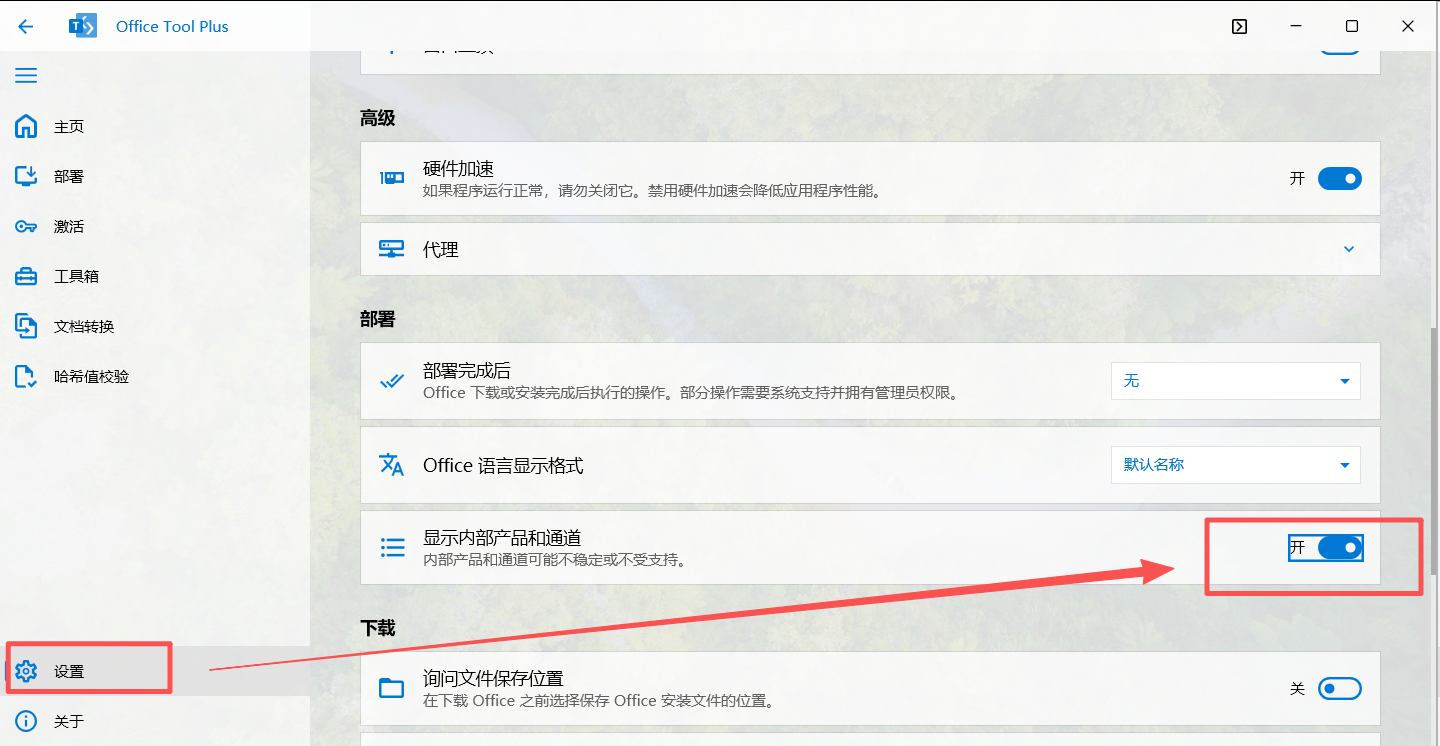Open the Office 语言显示格式 dropdown
This screenshot has height=746, width=1440.
(x=1235, y=464)
